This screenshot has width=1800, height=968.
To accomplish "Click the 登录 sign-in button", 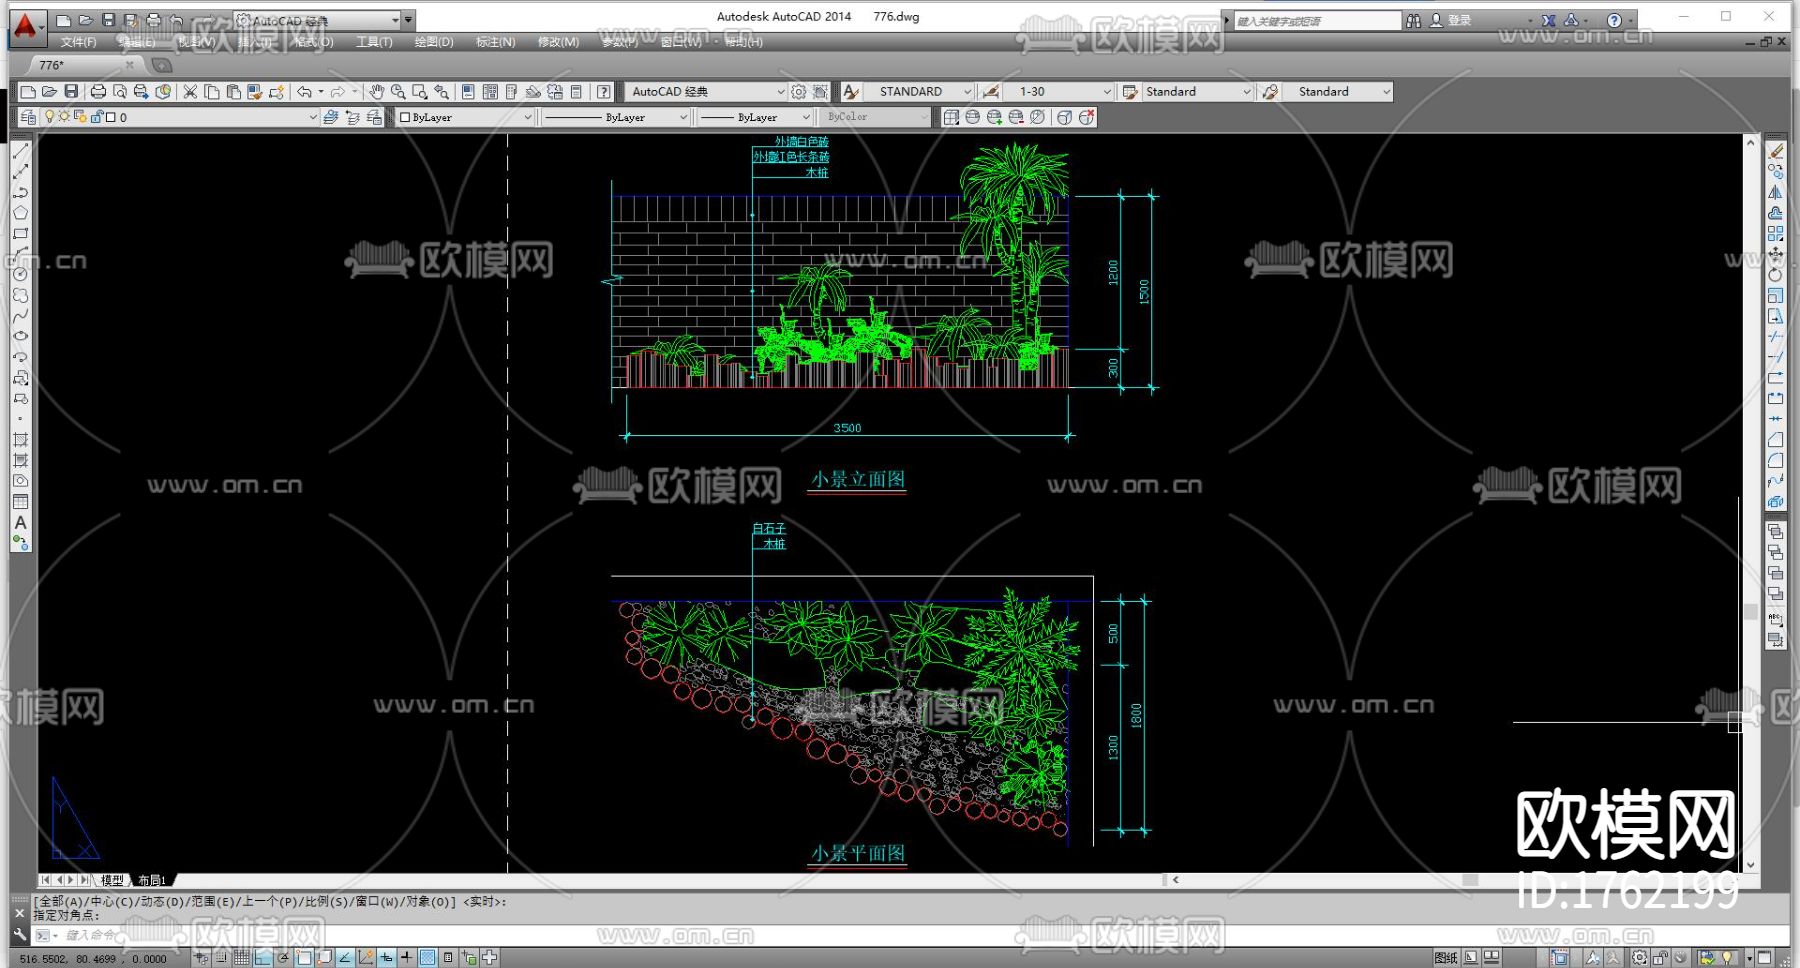I will point(1459,20).
